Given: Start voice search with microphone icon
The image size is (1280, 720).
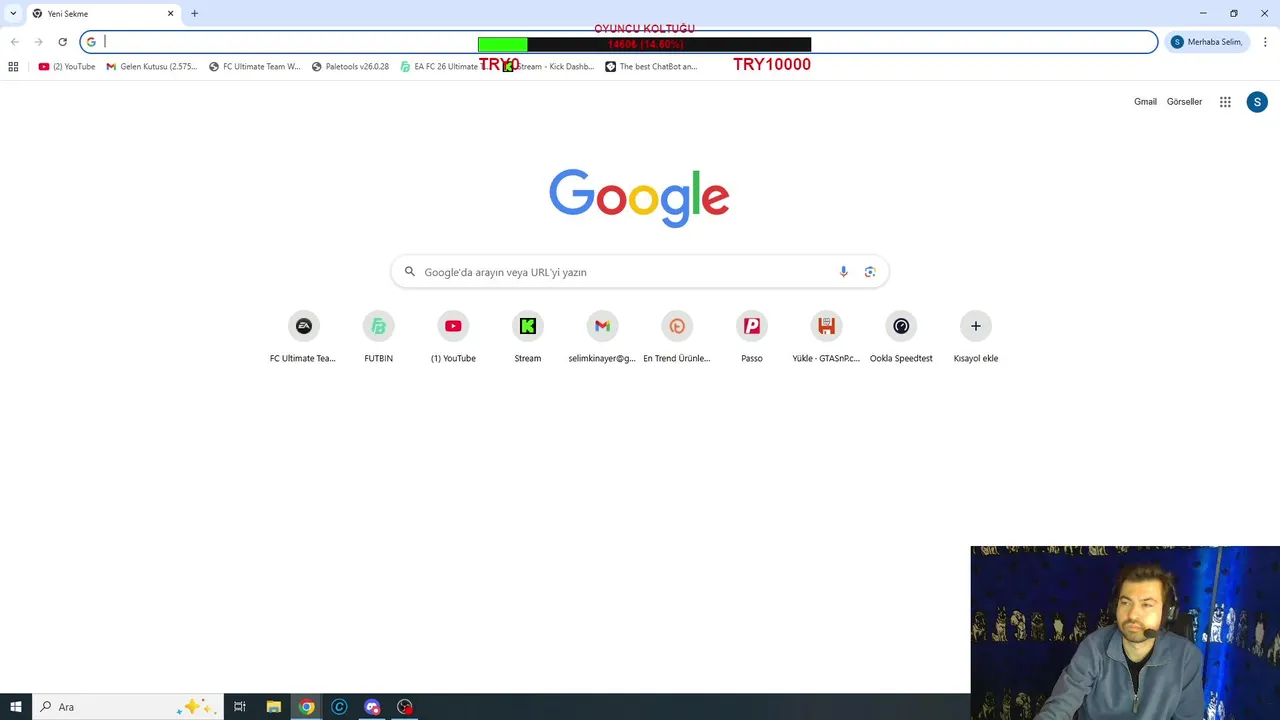Looking at the screenshot, I should [843, 272].
